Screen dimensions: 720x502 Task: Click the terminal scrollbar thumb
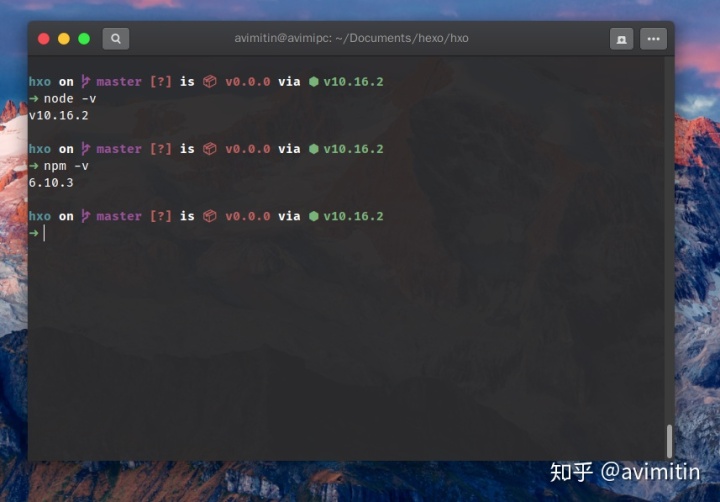coord(669,441)
